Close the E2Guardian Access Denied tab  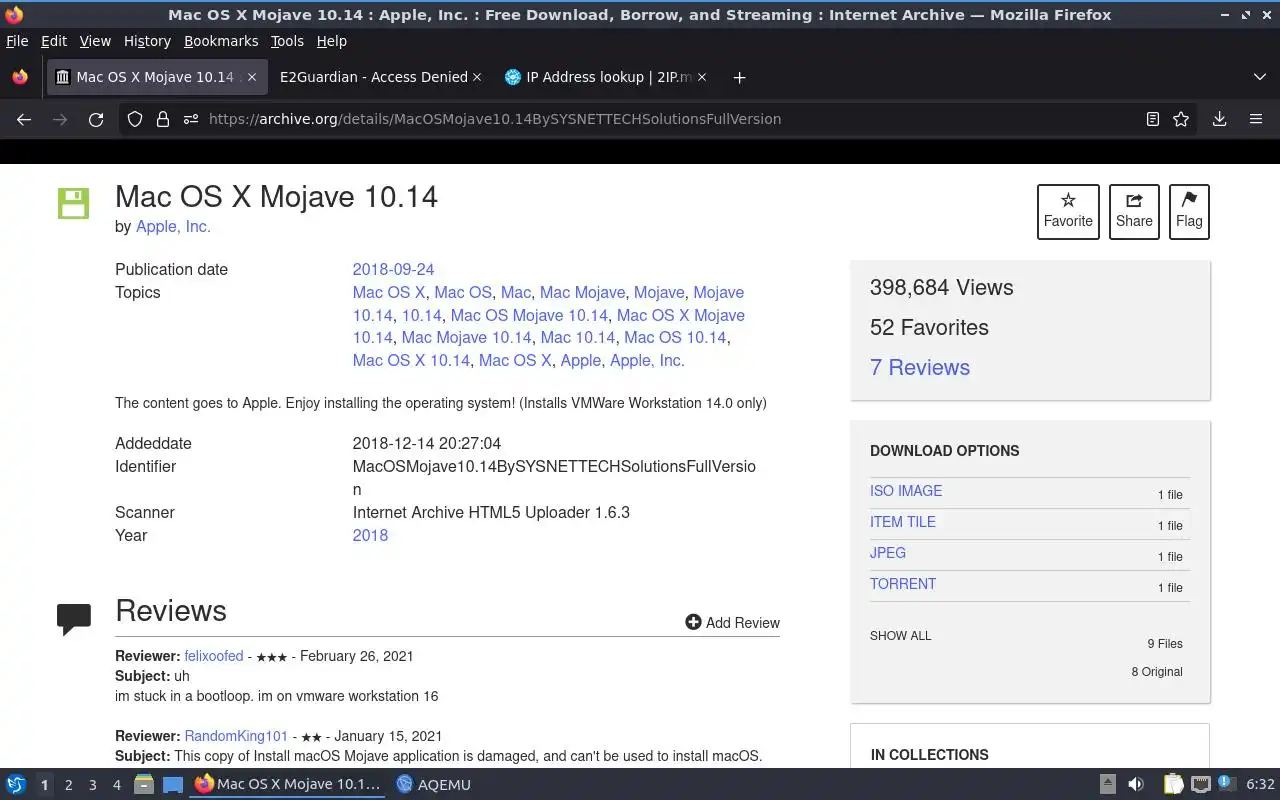coord(477,77)
